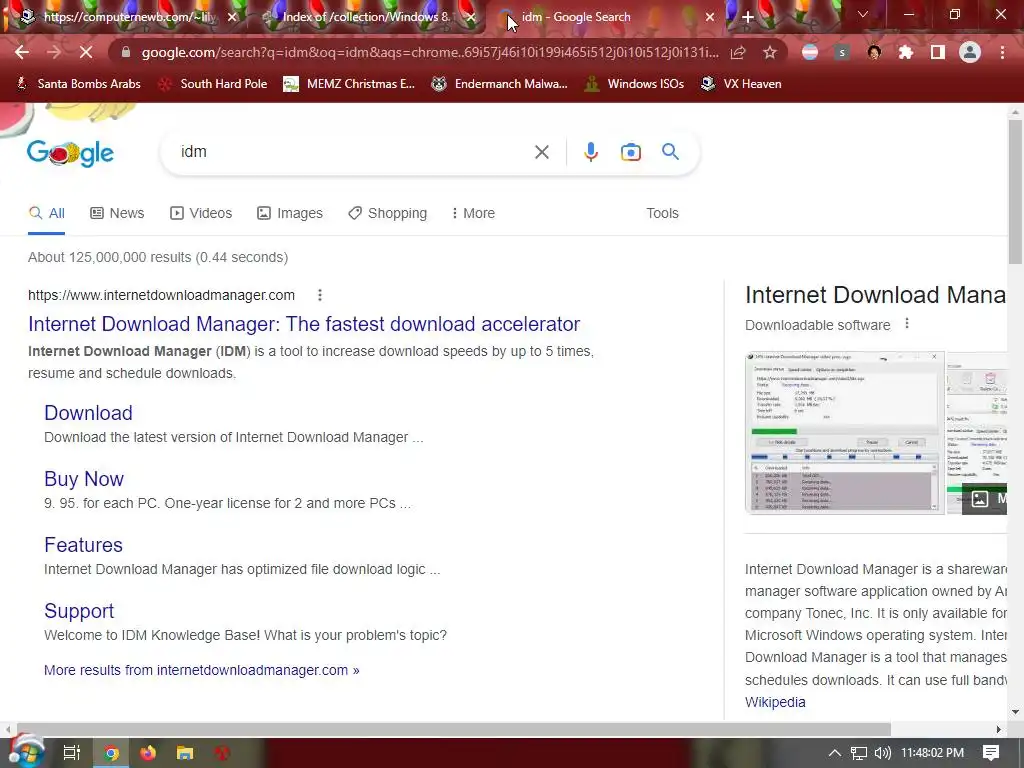Select the All results tab

point(46,213)
